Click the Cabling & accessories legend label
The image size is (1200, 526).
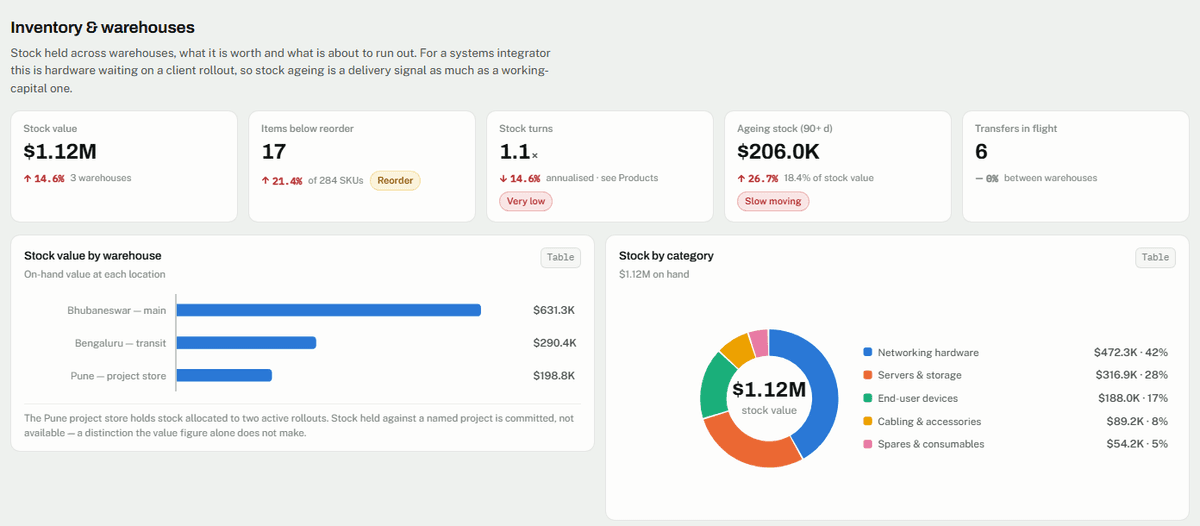click(929, 421)
